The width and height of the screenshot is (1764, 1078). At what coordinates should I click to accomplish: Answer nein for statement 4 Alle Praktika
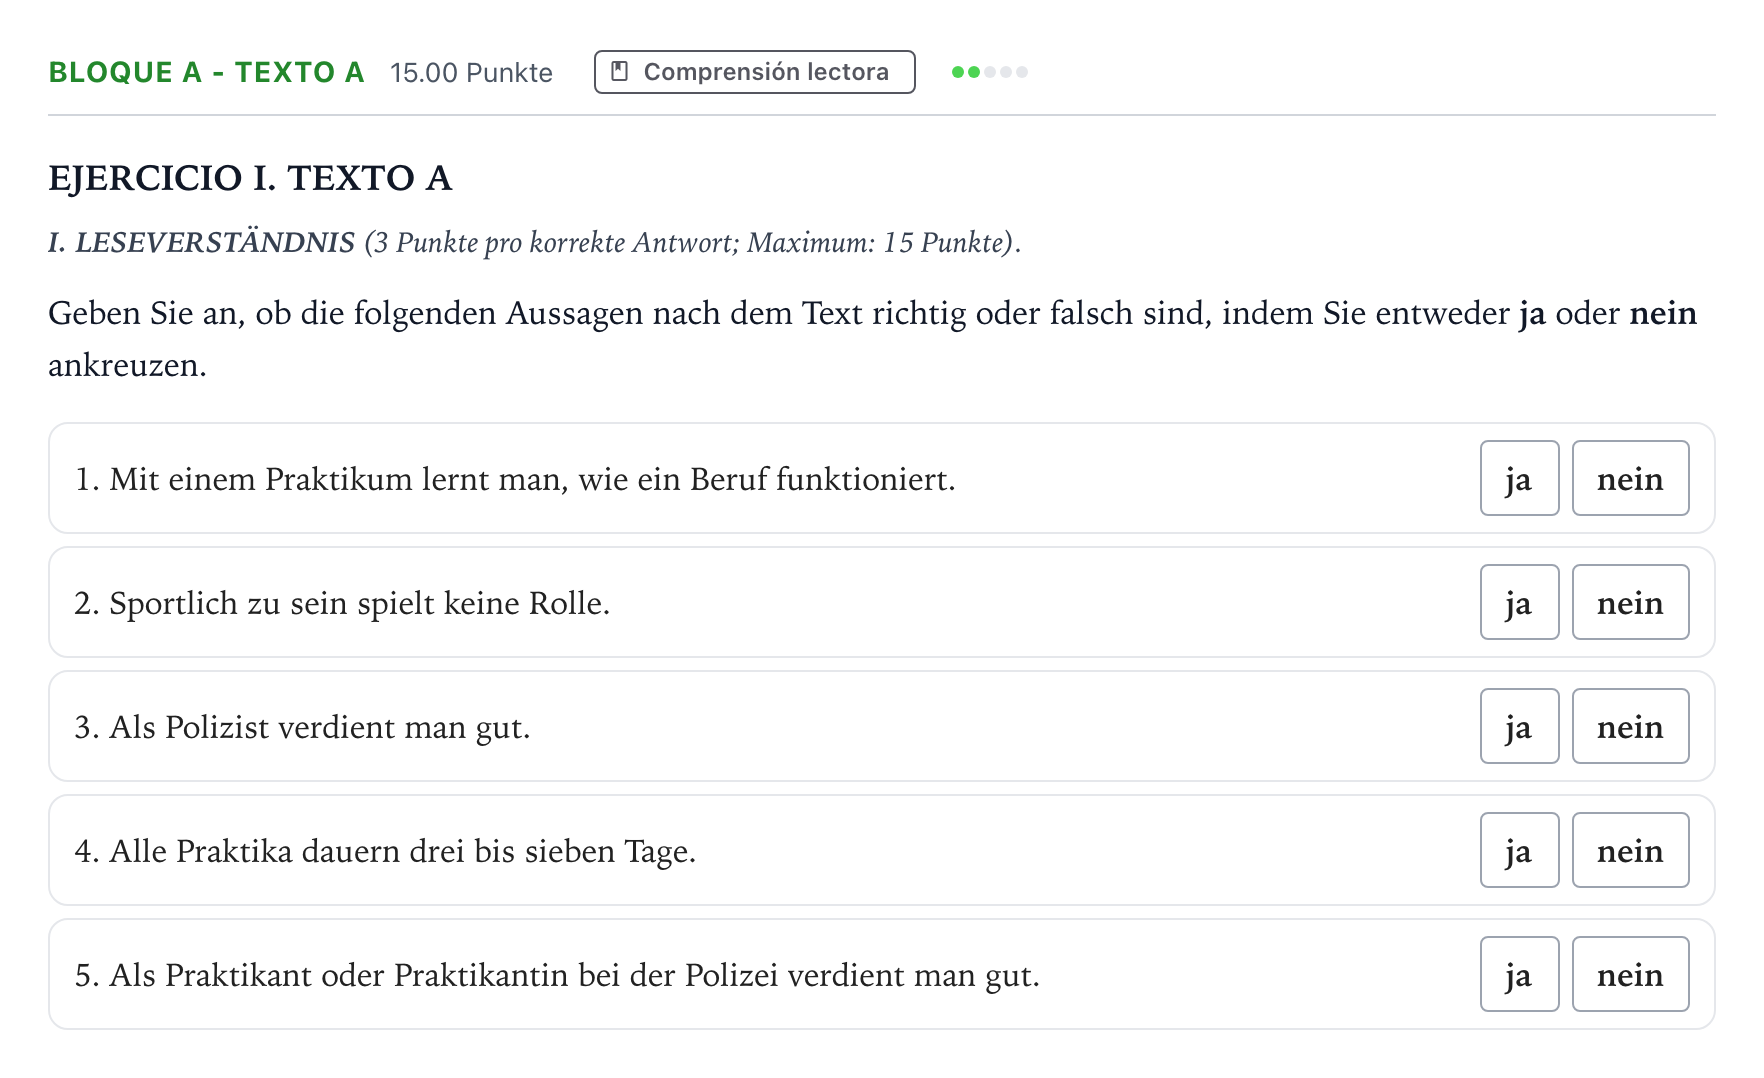1630,850
